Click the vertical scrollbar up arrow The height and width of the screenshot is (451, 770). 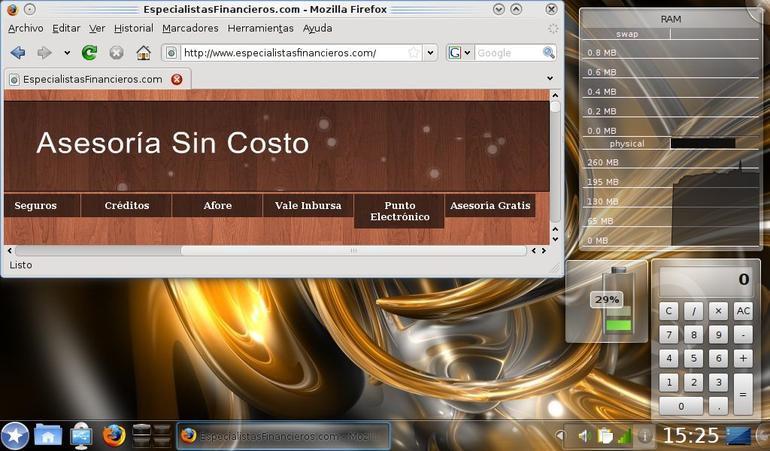click(x=555, y=95)
